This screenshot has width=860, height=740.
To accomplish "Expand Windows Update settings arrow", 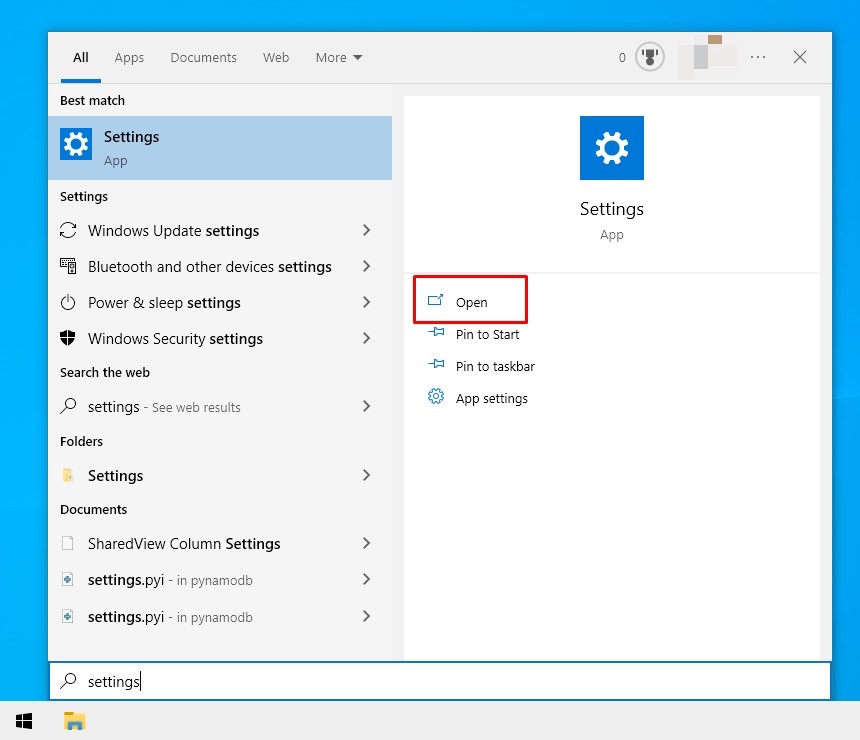I will point(366,230).
